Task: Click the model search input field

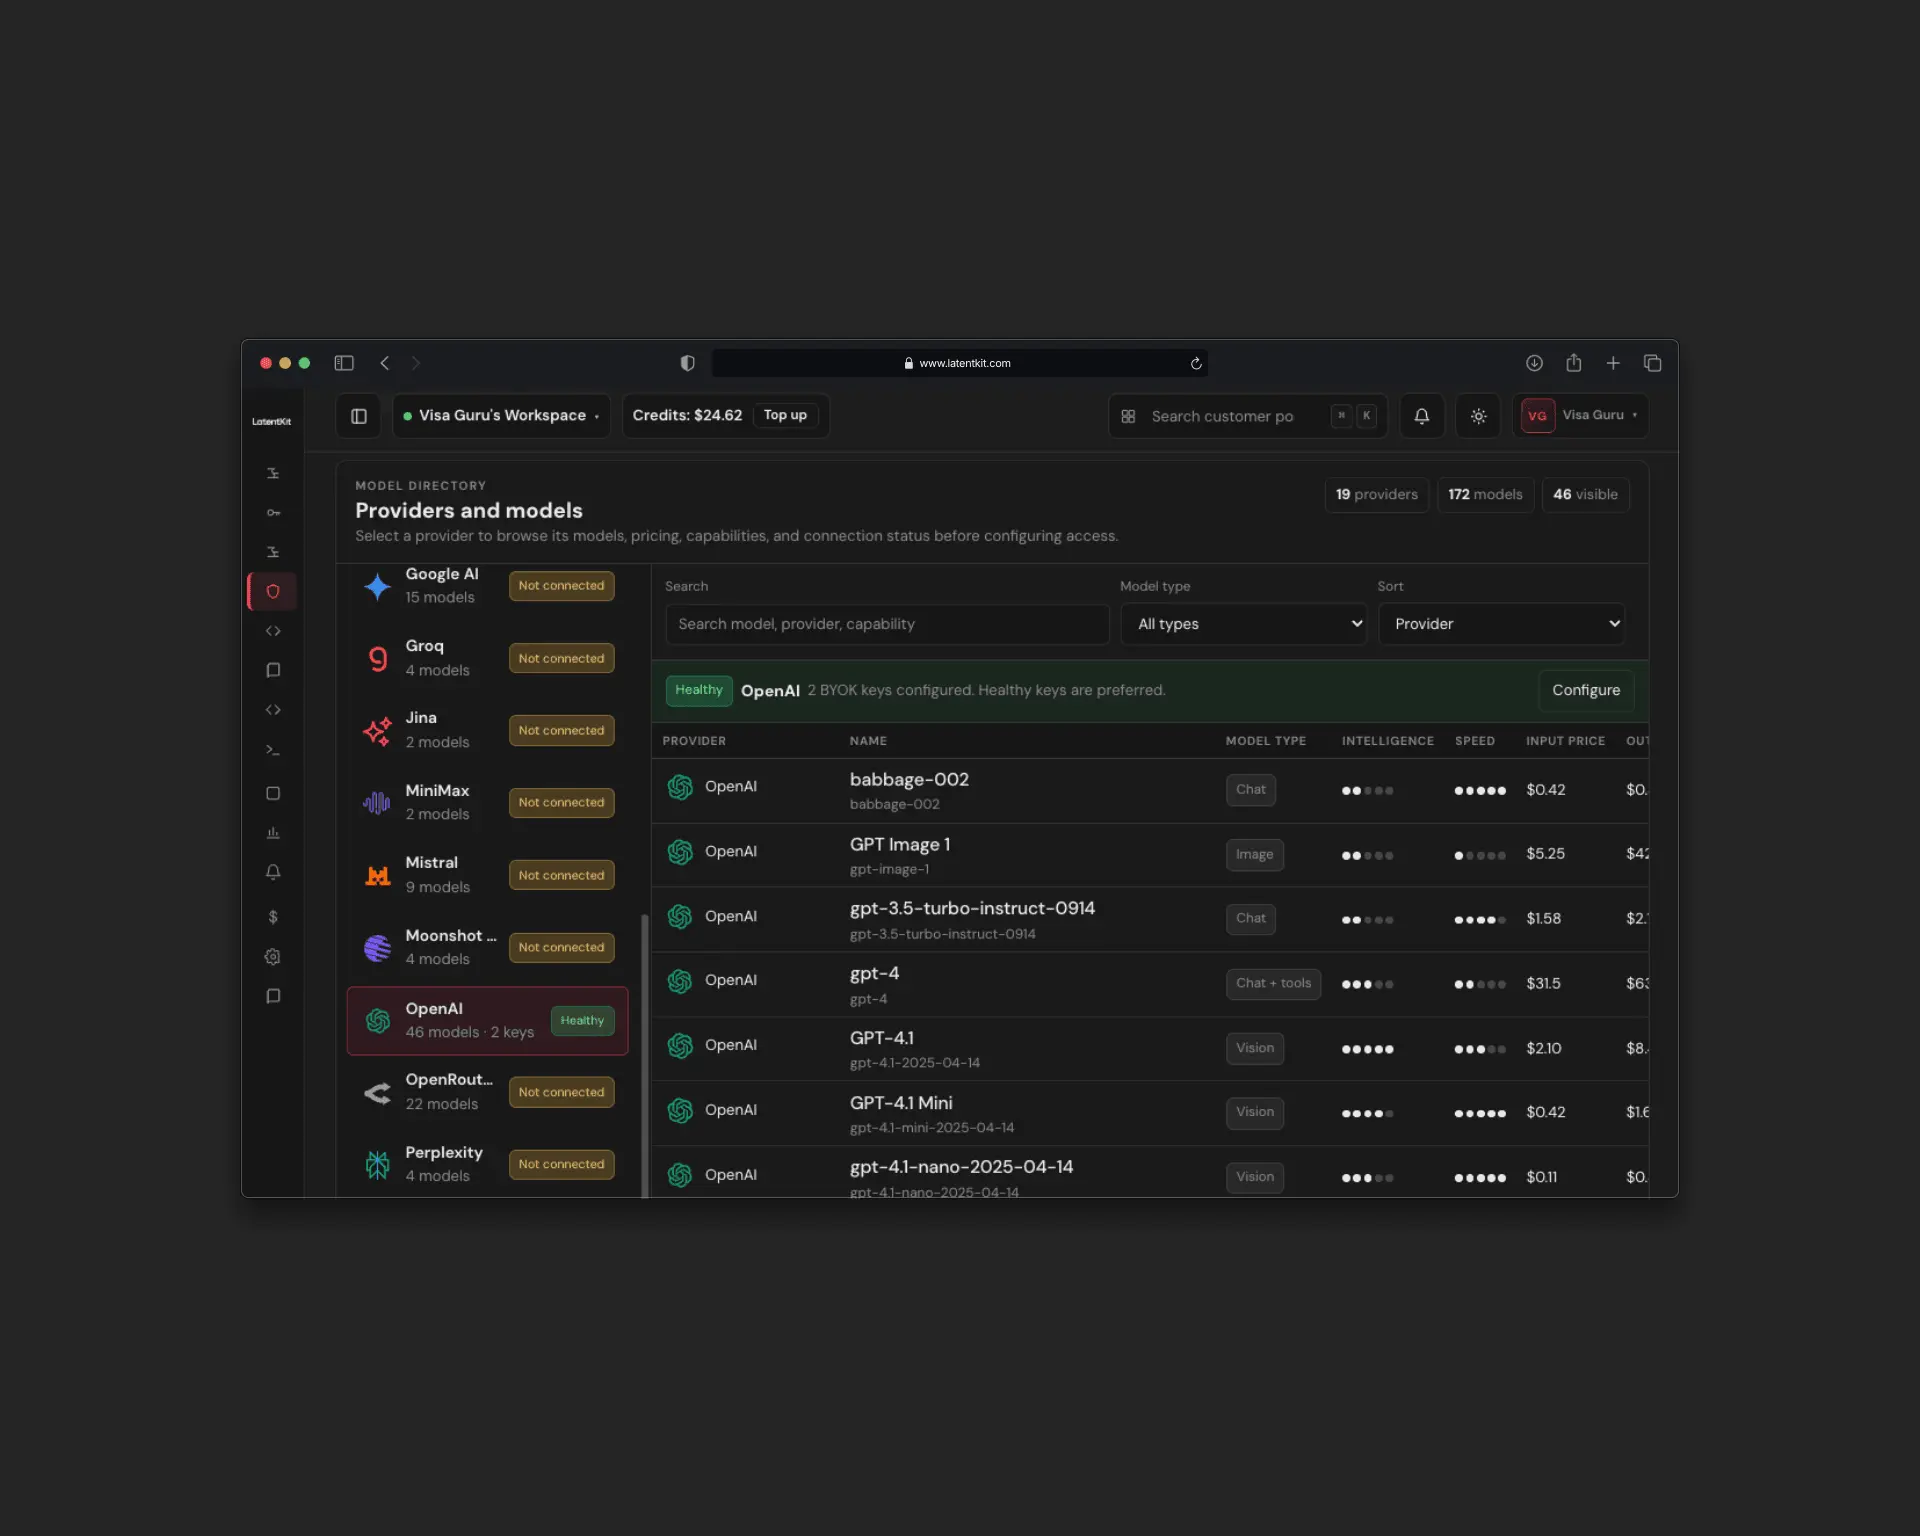Action: [x=887, y=624]
